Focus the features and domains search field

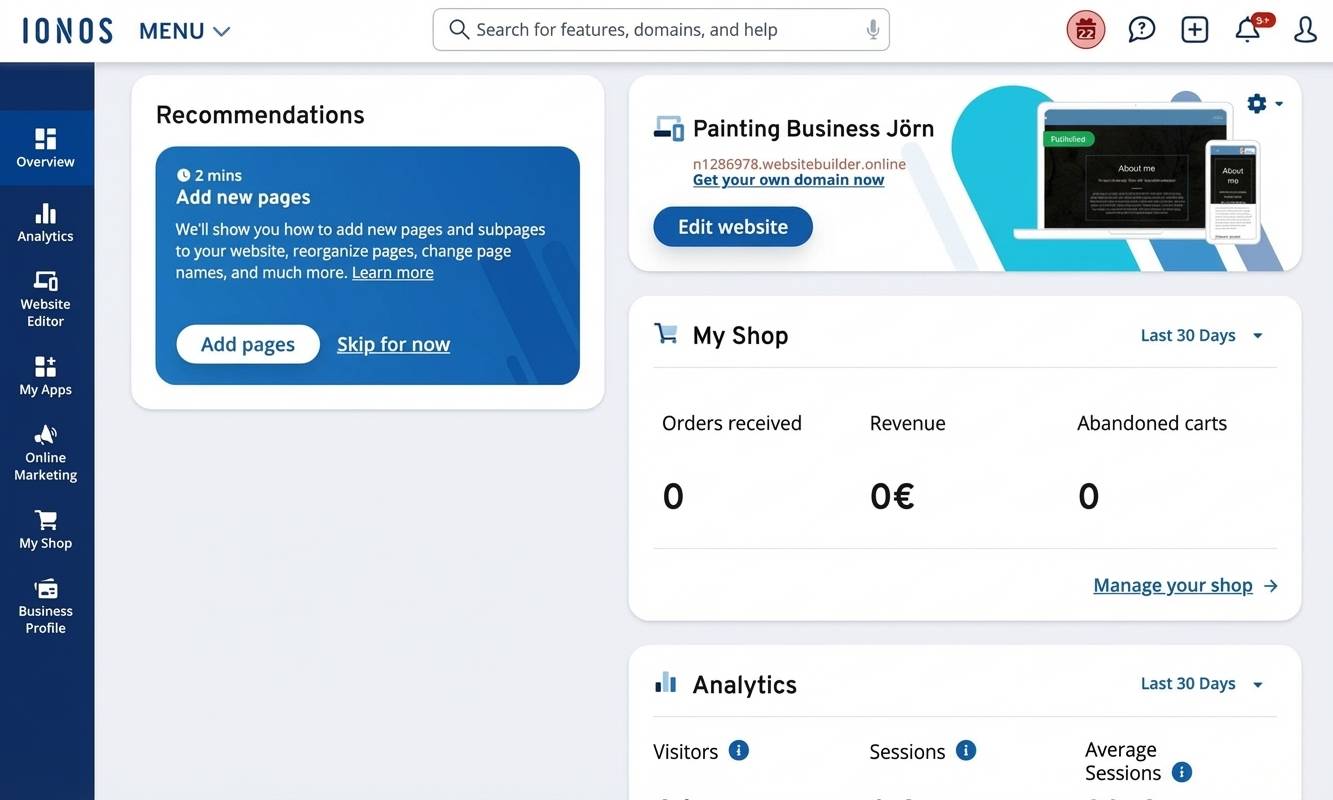pos(660,30)
